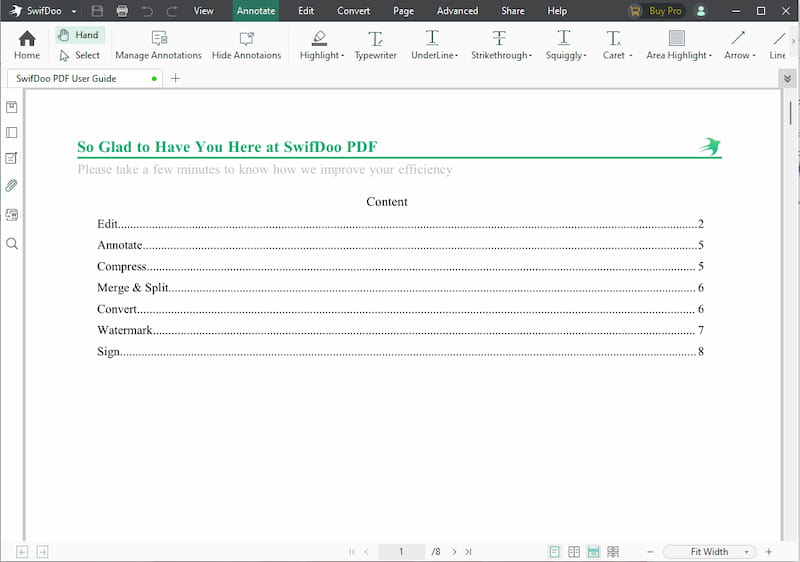Expand the Area Highlight options arrow

point(710,55)
